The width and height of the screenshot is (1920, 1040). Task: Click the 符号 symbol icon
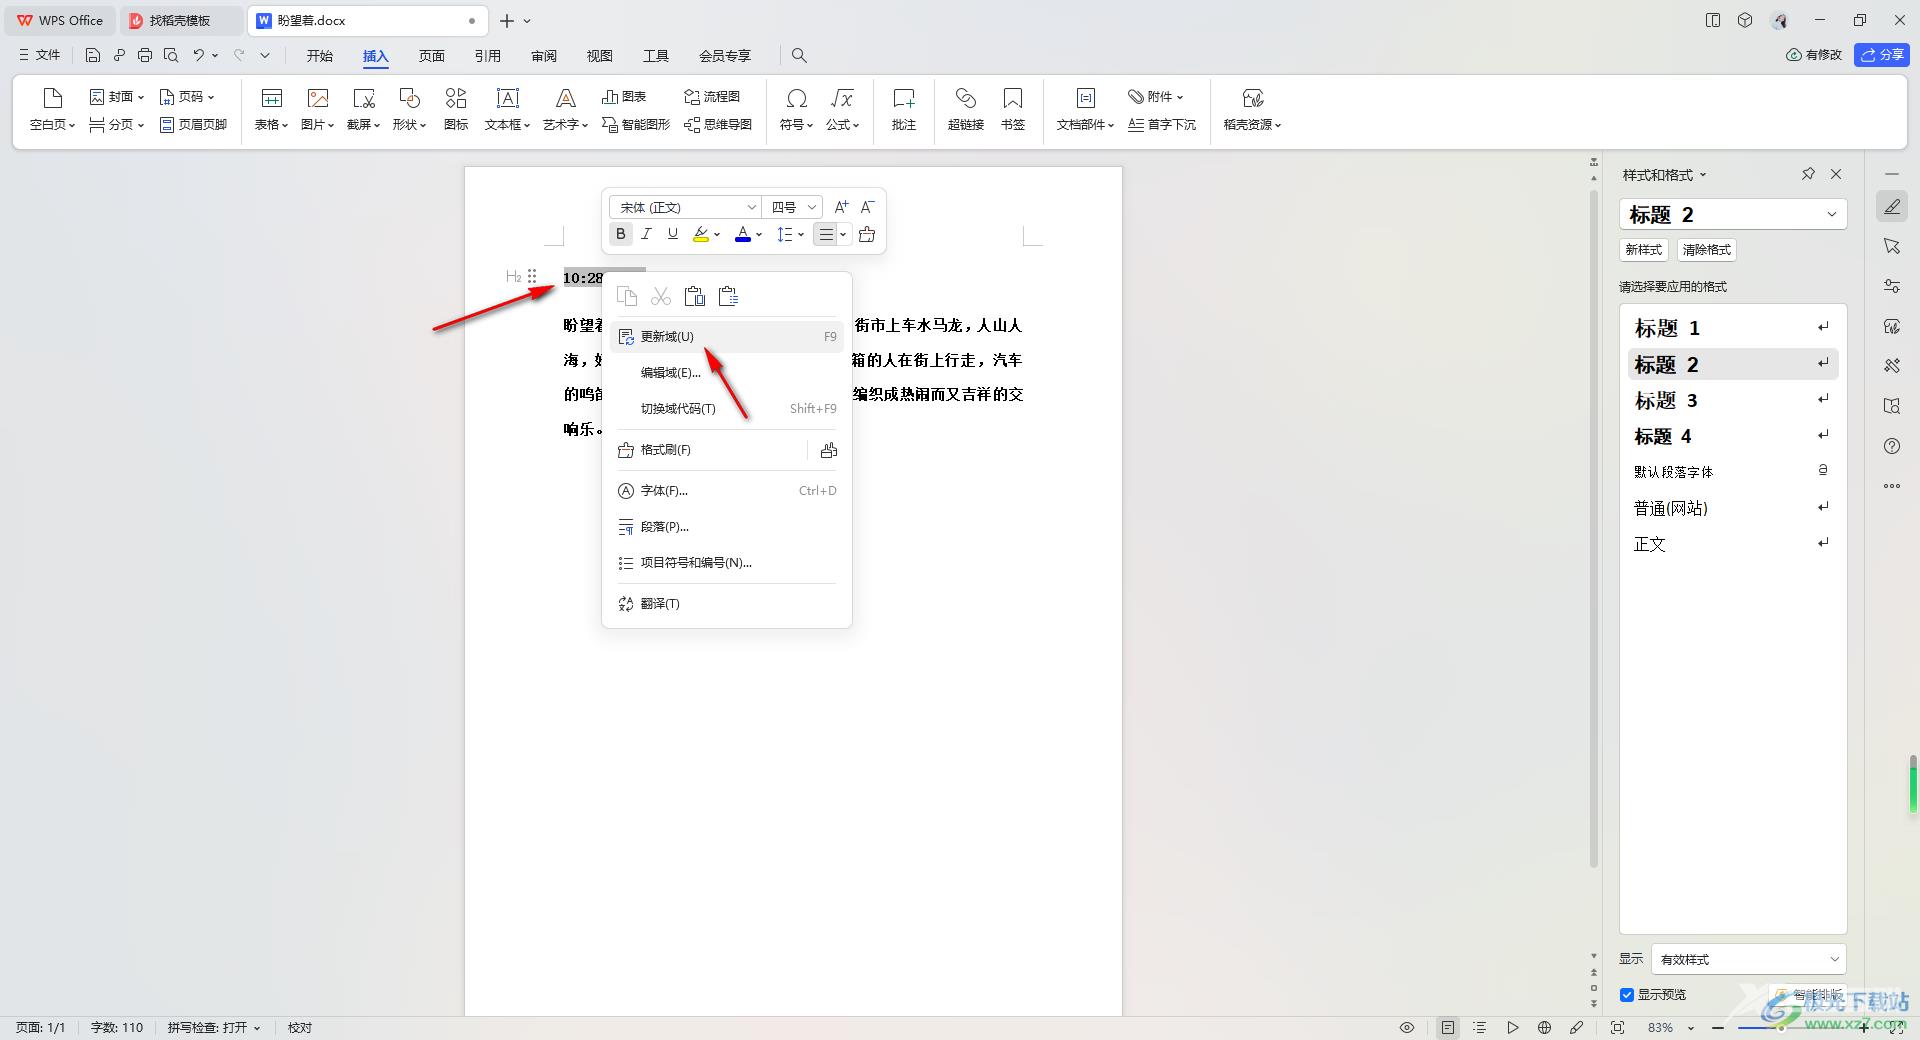pos(796,98)
